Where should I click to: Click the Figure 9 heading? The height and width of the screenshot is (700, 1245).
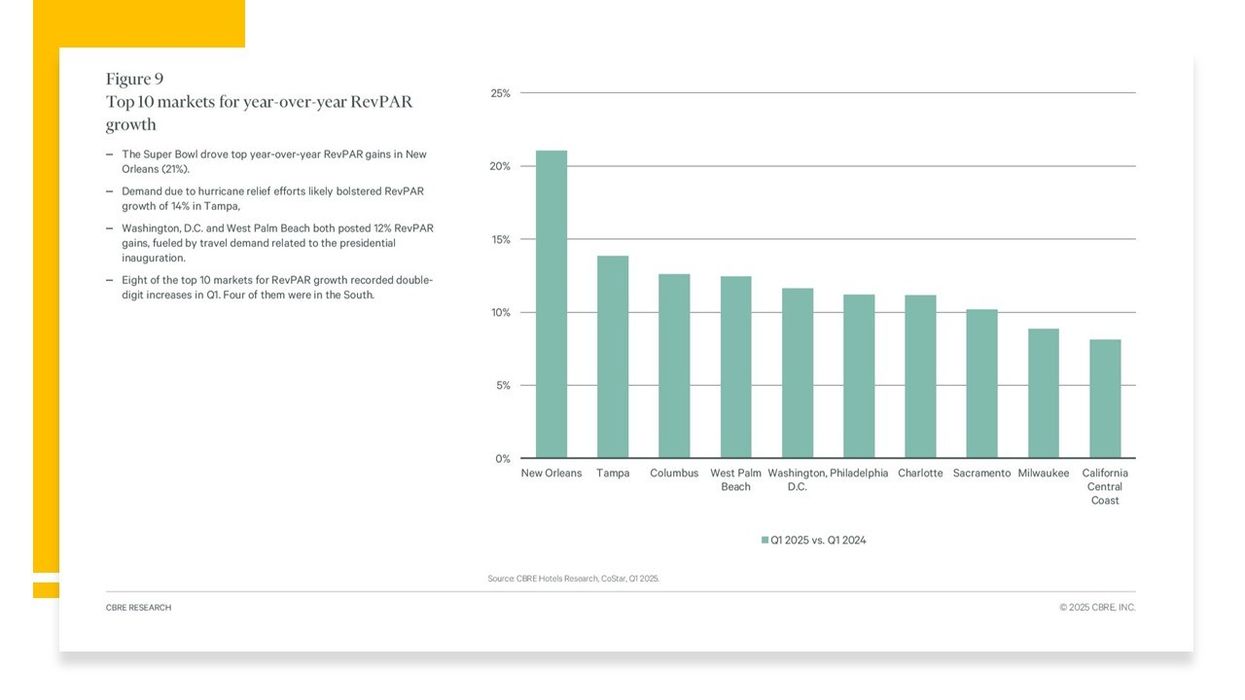134,79
